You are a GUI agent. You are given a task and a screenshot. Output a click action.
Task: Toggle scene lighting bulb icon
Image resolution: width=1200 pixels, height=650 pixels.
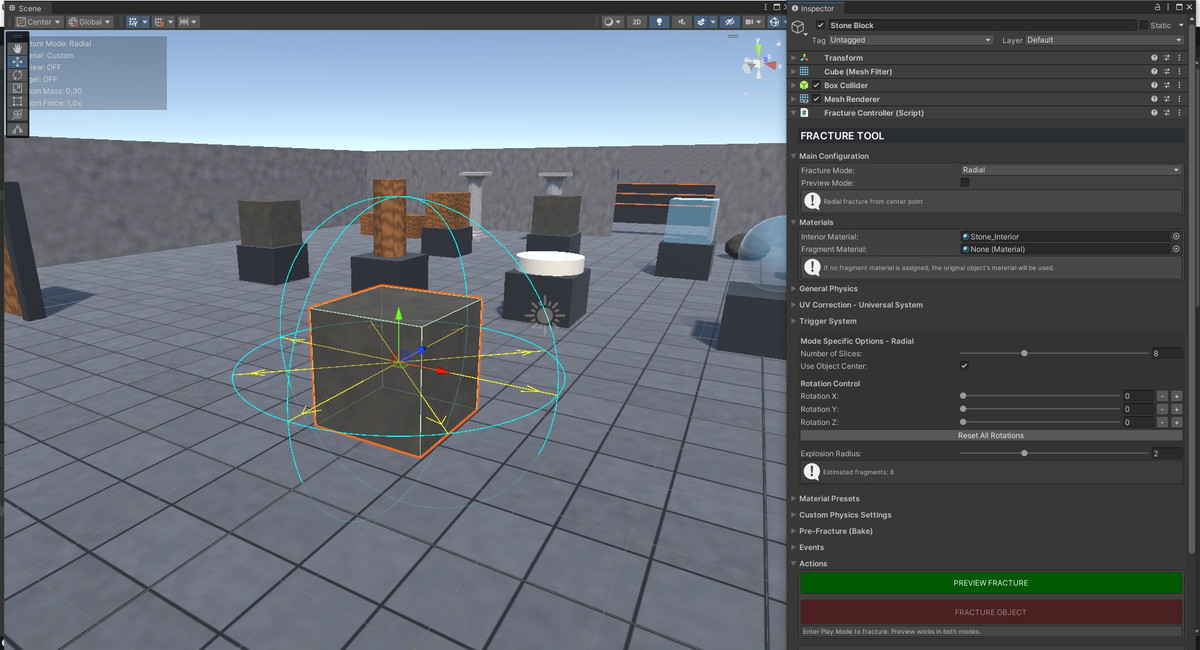click(x=658, y=21)
